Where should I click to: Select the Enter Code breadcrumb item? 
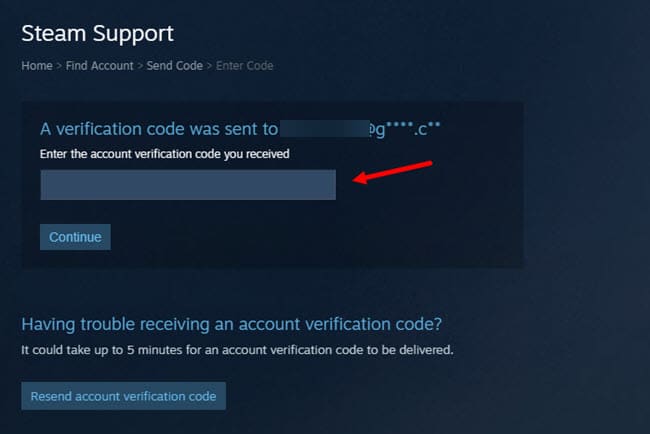pyautogui.click(x=245, y=66)
